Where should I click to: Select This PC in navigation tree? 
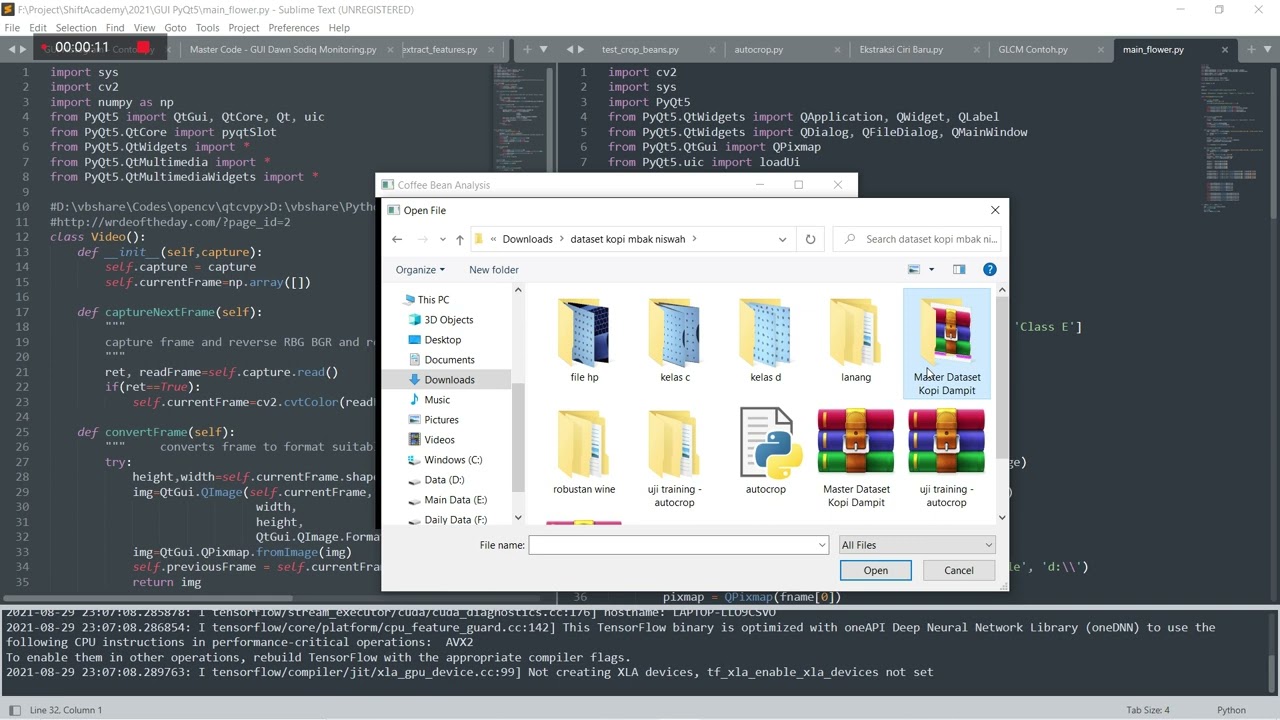pyautogui.click(x=433, y=300)
